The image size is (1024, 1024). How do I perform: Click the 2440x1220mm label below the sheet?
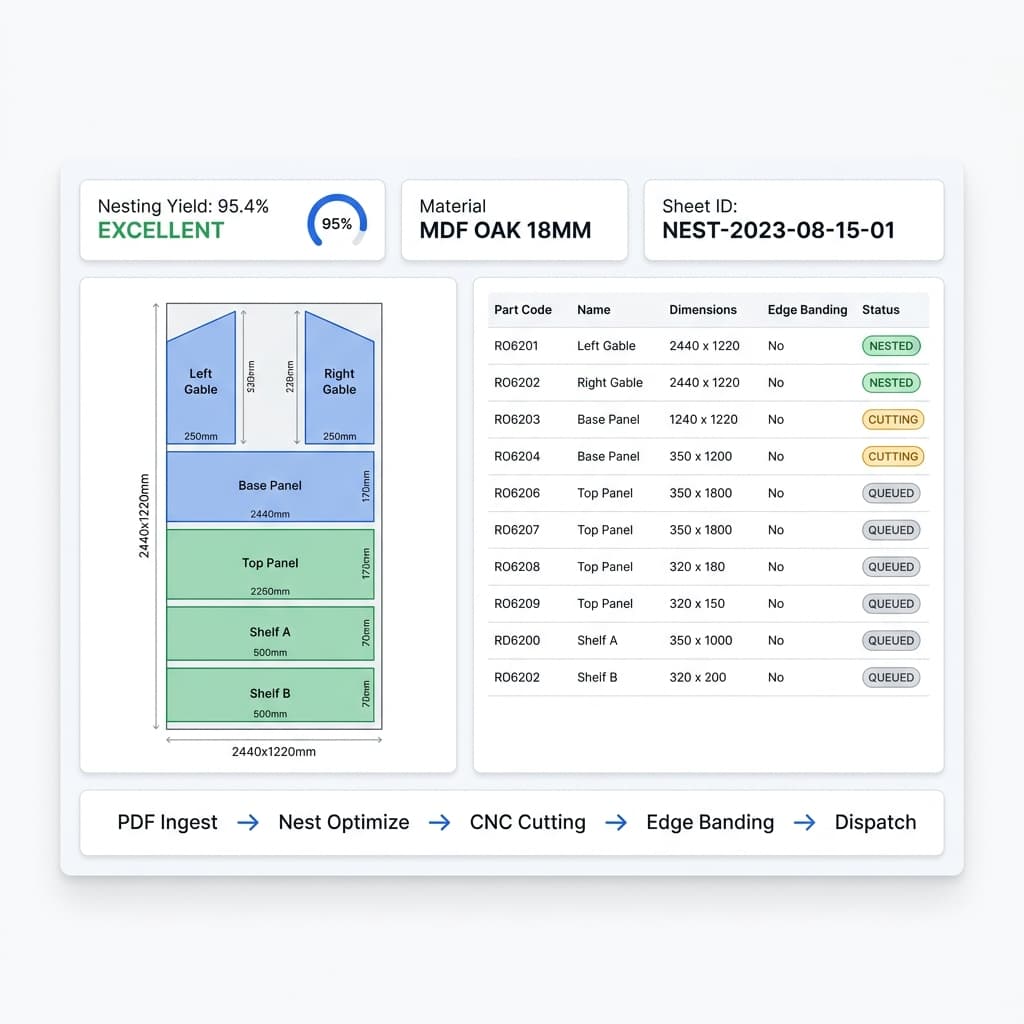(274, 752)
